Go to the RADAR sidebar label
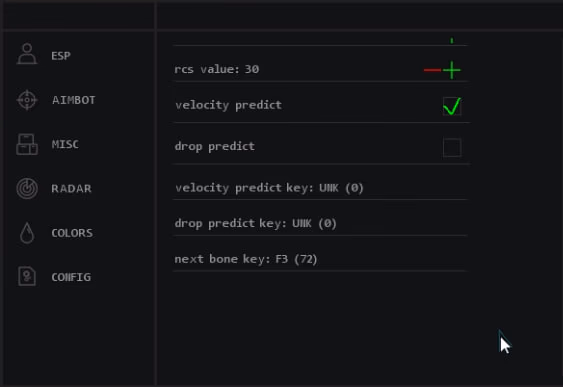This screenshot has width=563, height=387. (x=71, y=189)
